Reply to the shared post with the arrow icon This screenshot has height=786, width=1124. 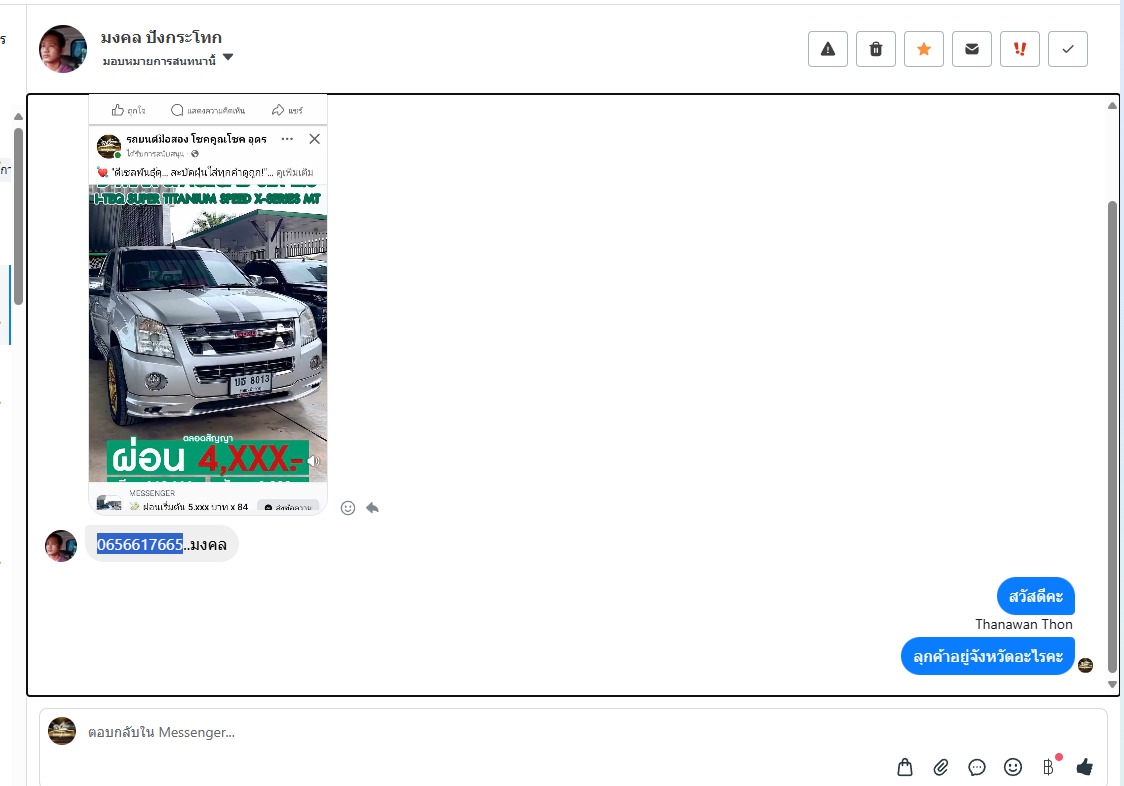(372, 508)
